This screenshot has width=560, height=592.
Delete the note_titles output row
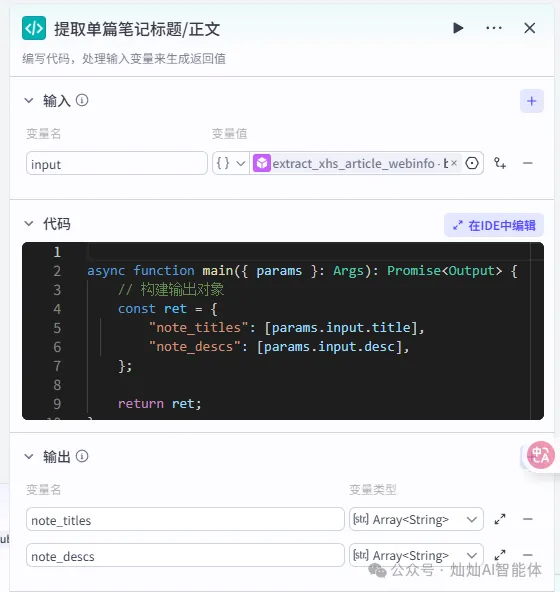(x=528, y=520)
